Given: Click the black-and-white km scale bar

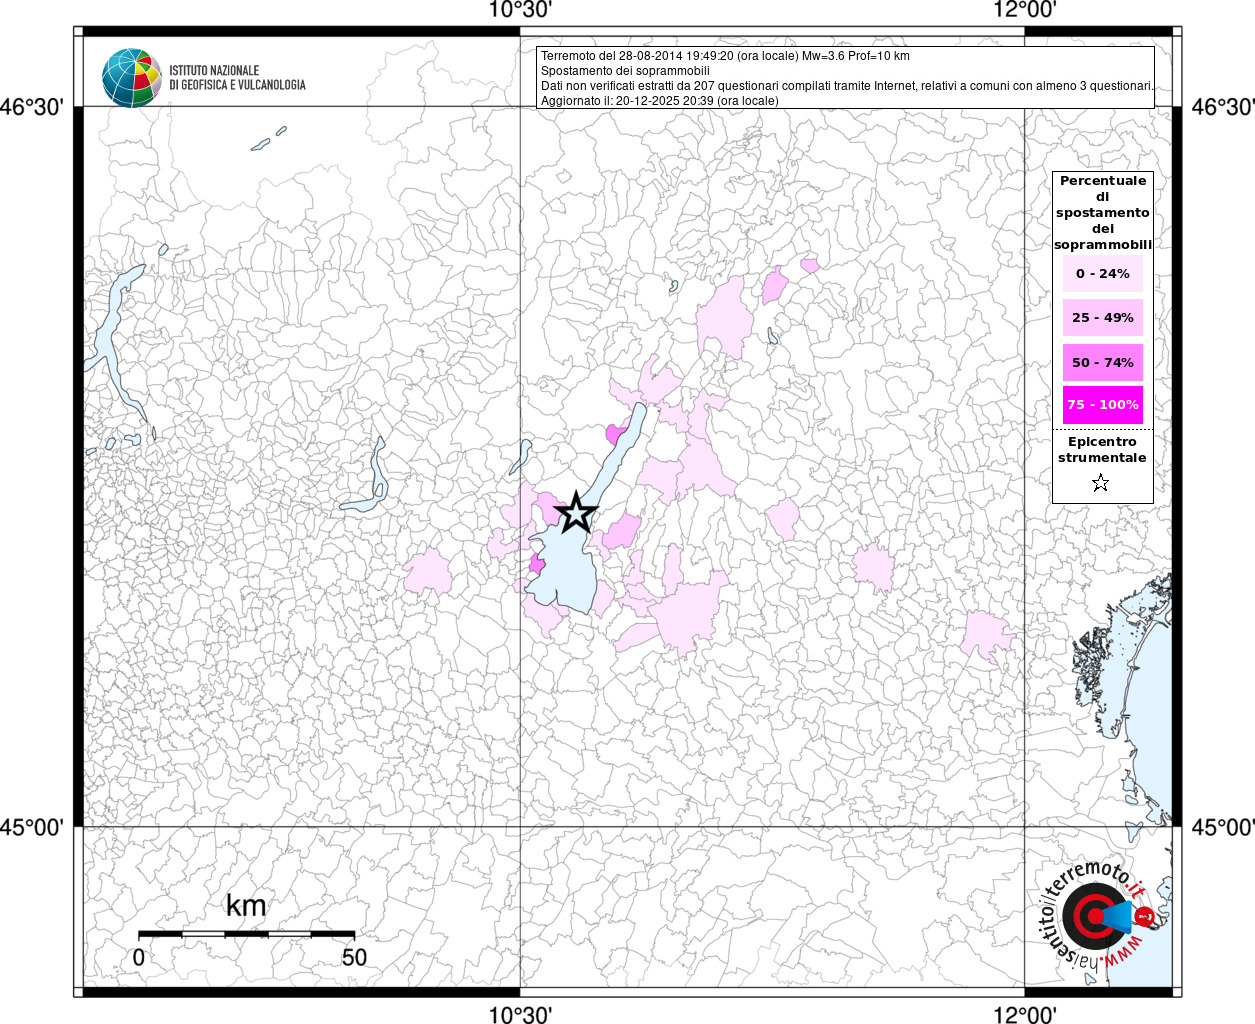Looking at the screenshot, I should pyautogui.click(x=246, y=934).
